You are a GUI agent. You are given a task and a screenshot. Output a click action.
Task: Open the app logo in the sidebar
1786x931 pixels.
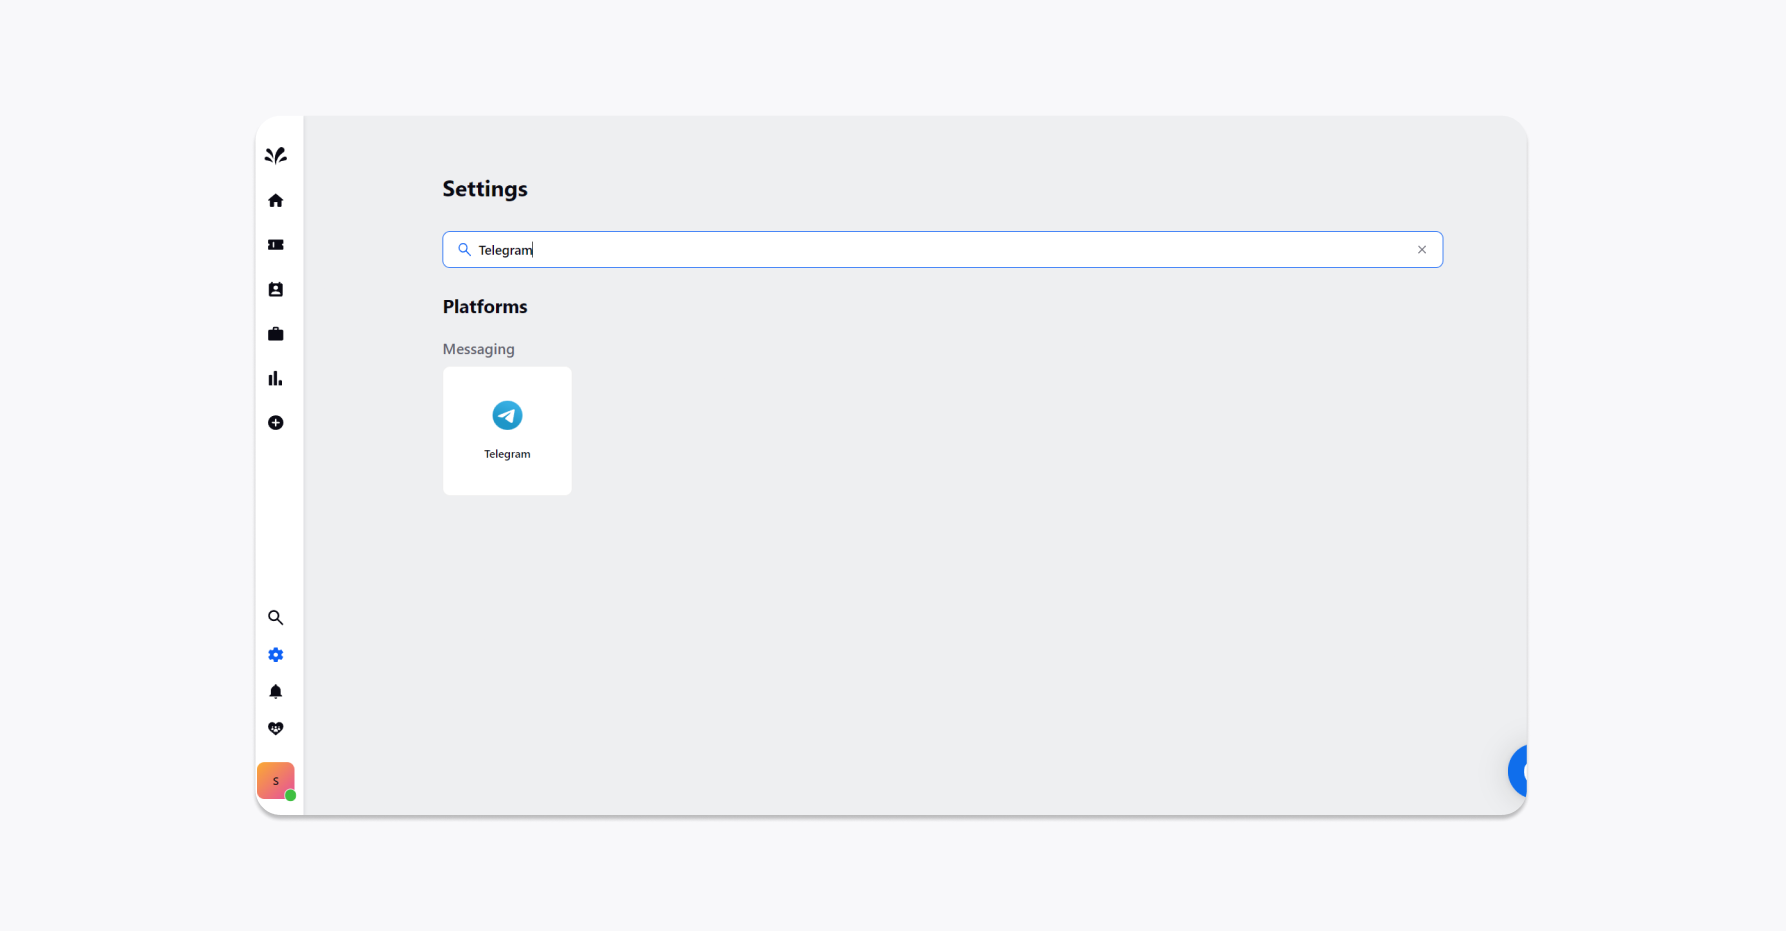click(276, 155)
